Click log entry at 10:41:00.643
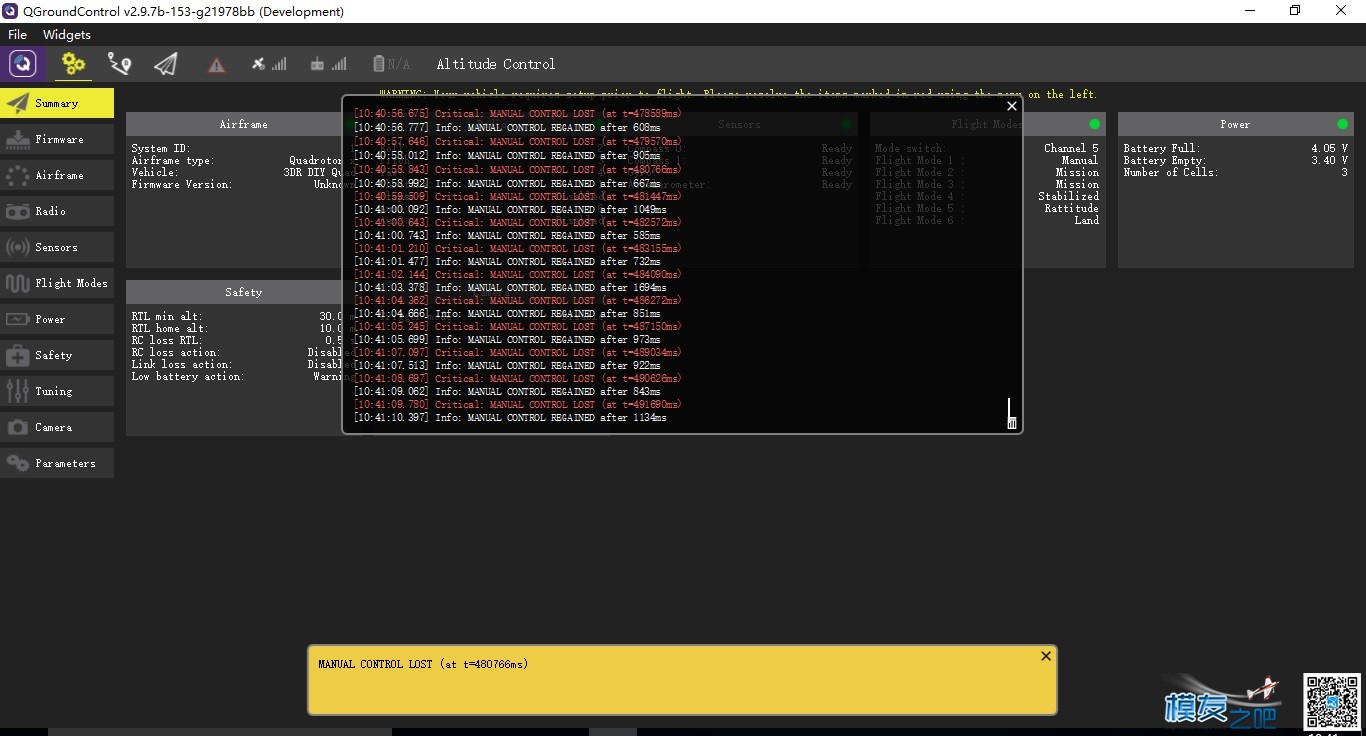The height and width of the screenshot is (736, 1366). (518, 223)
